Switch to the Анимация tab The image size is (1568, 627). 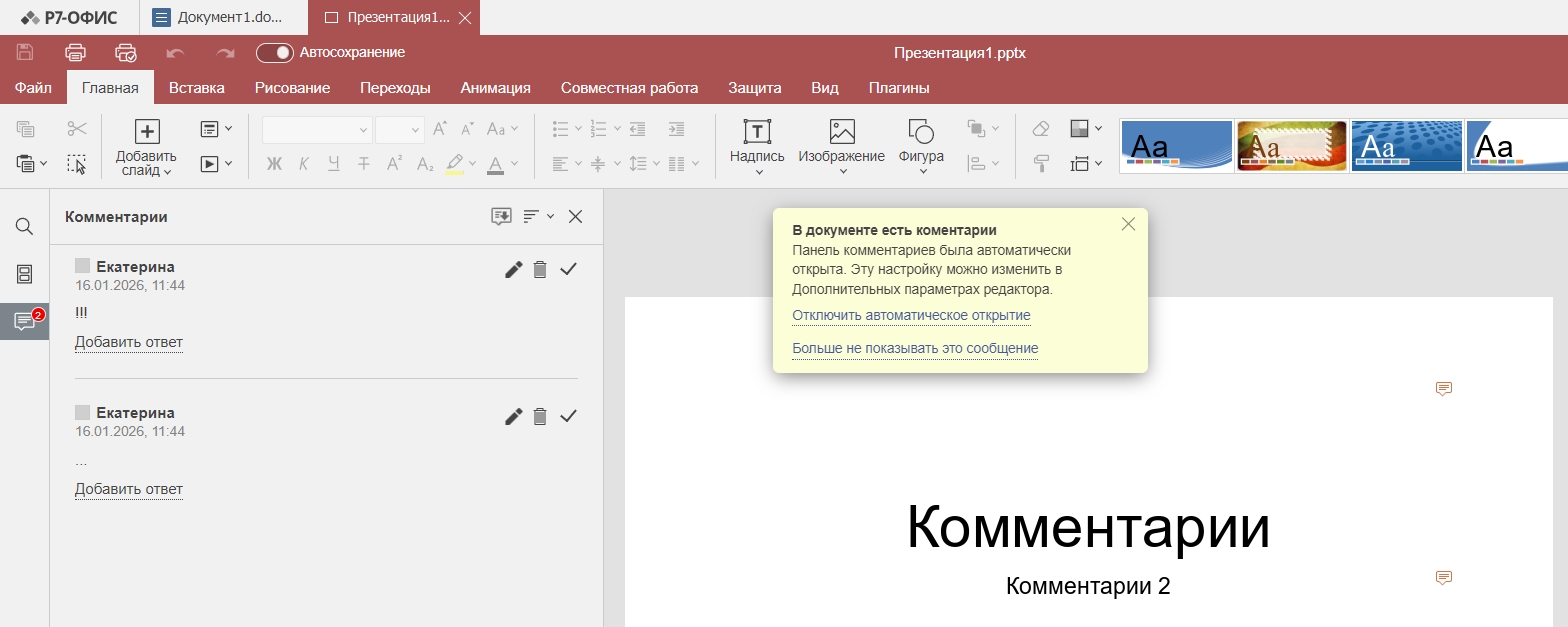coord(495,88)
